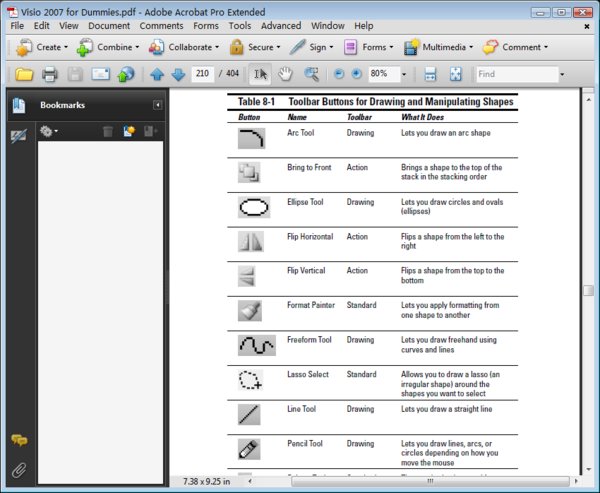Image resolution: width=600 pixels, height=493 pixels.
Task: Go to next page with down arrow
Action: coord(177,74)
